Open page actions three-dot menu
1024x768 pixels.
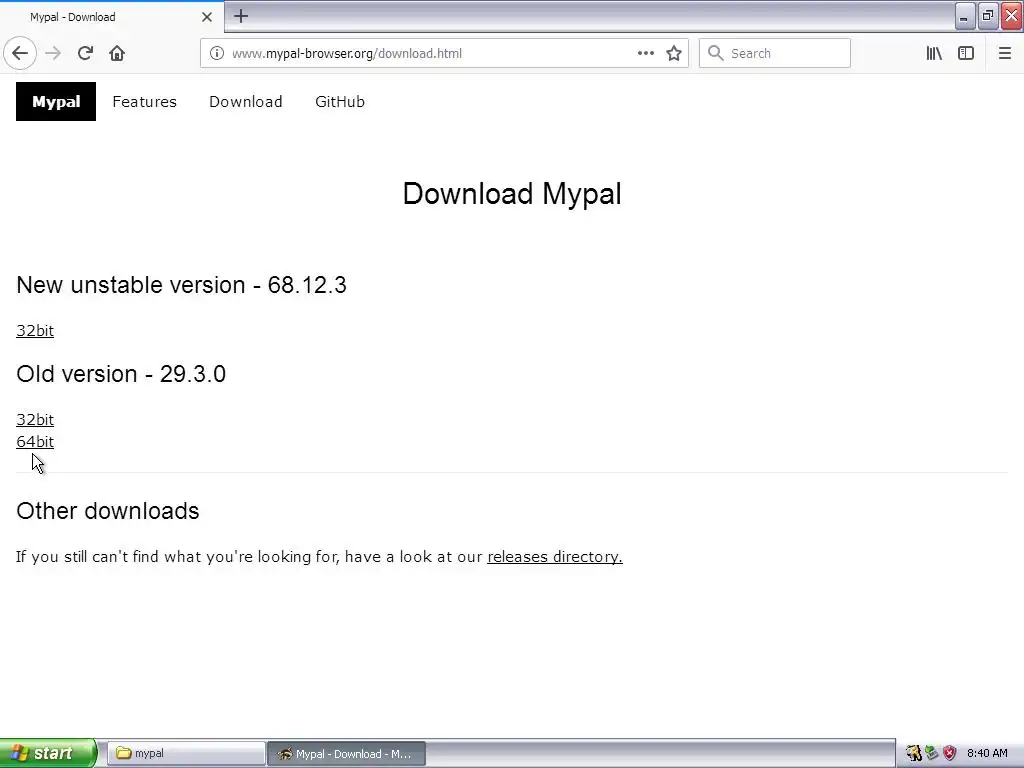[x=645, y=53]
